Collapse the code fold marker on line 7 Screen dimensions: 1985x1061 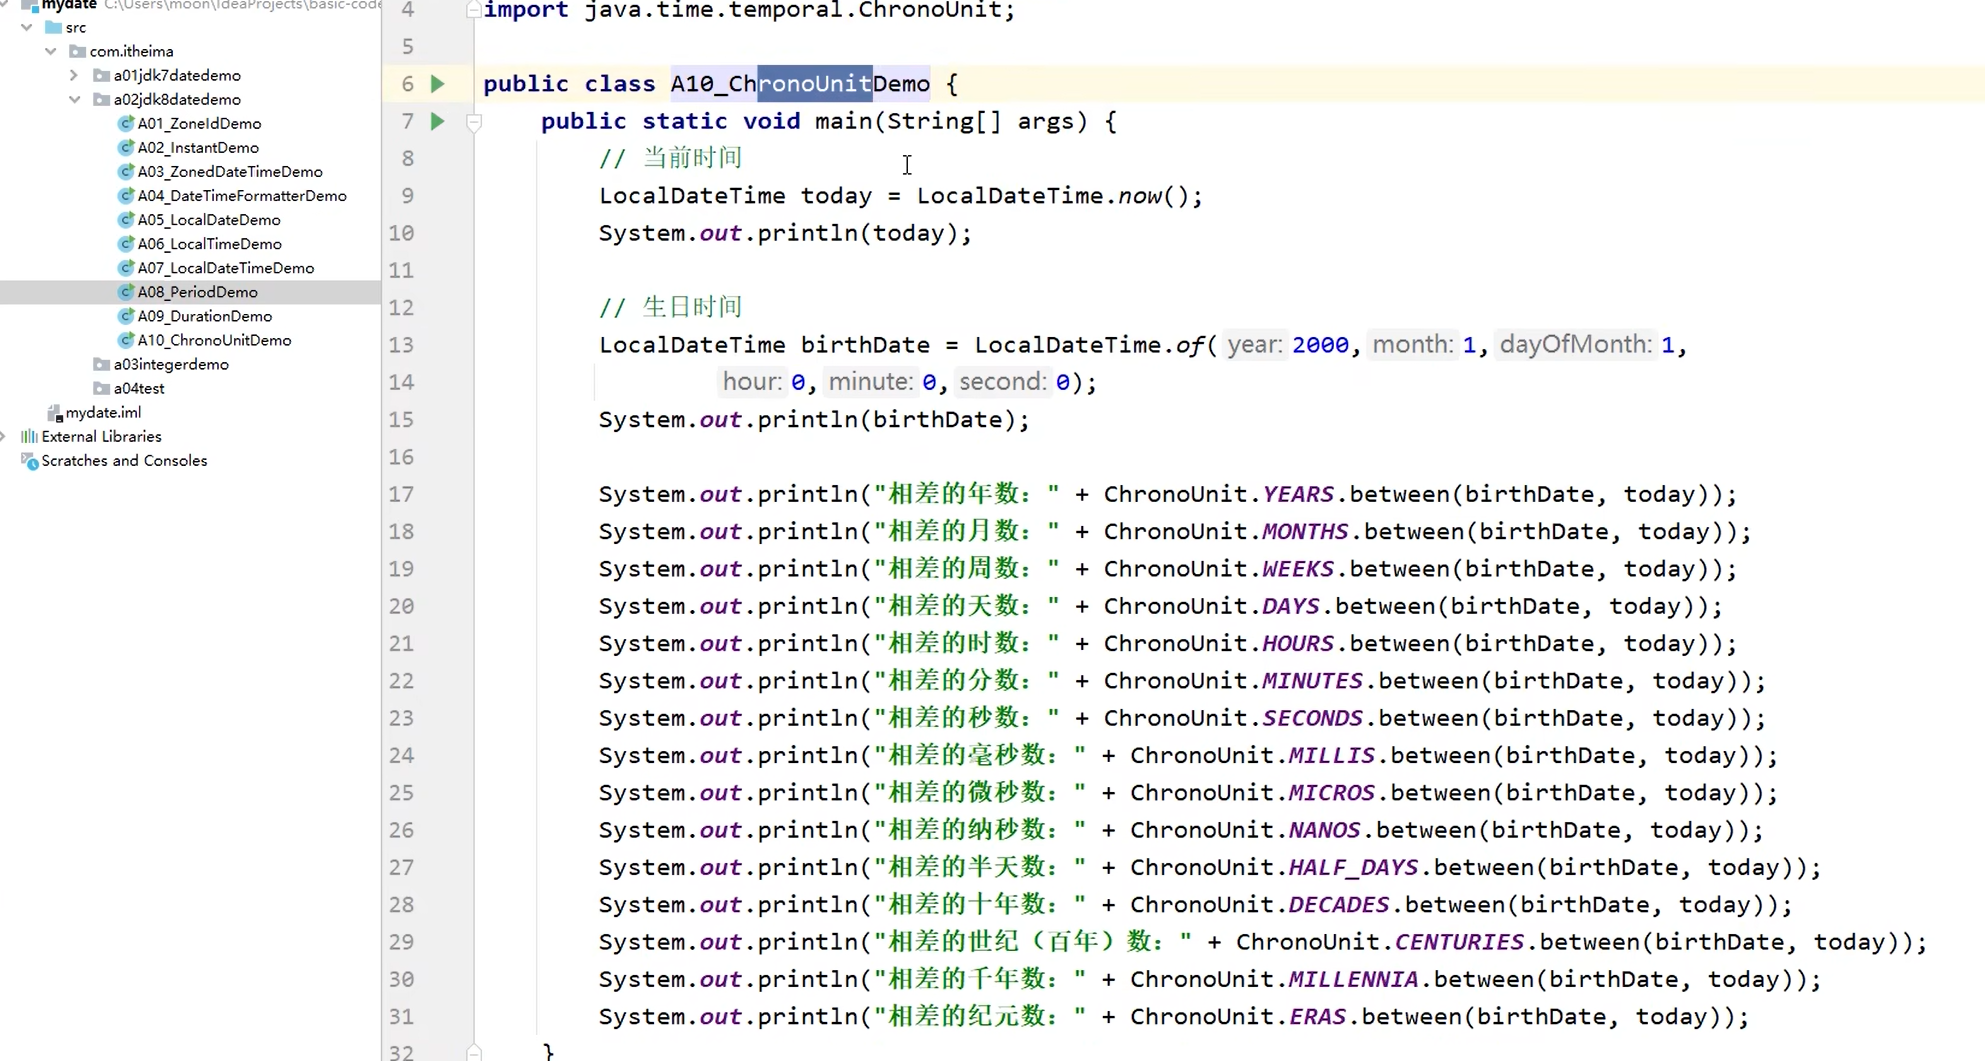pyautogui.click(x=474, y=124)
